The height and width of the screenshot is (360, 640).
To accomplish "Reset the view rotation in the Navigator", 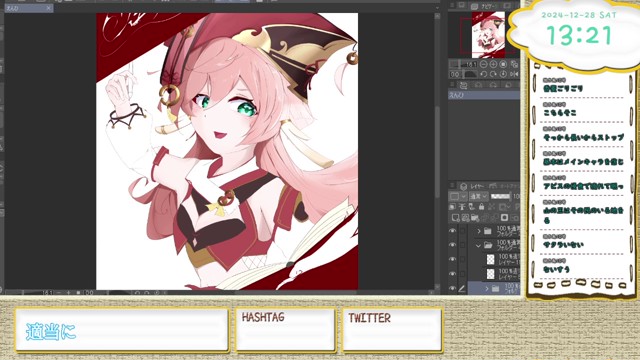I will pyautogui.click(x=503, y=74).
